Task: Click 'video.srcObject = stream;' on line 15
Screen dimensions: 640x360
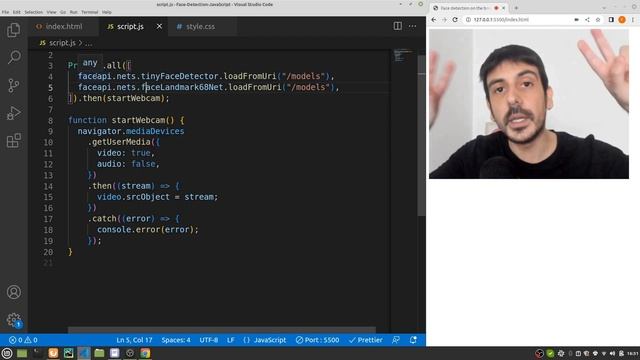Action: coord(158,197)
